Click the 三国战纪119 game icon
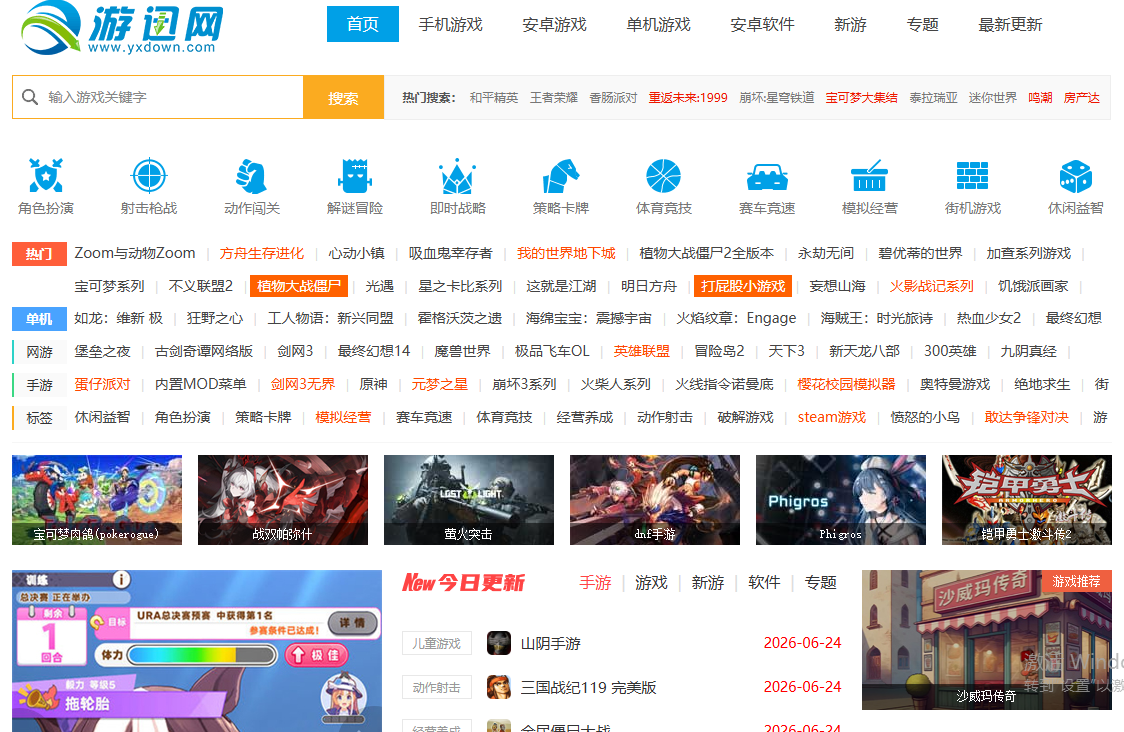The image size is (1124, 732). [499, 687]
